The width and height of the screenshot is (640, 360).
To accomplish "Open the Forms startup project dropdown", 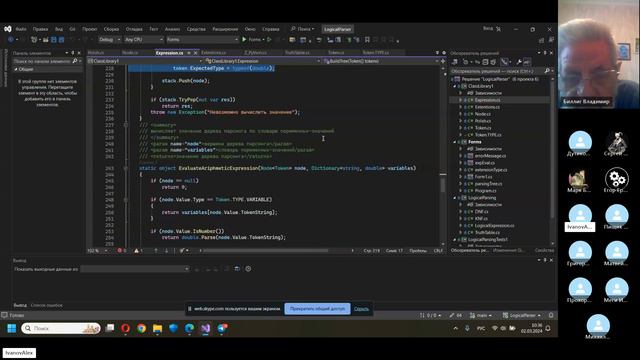I will pos(202,40).
